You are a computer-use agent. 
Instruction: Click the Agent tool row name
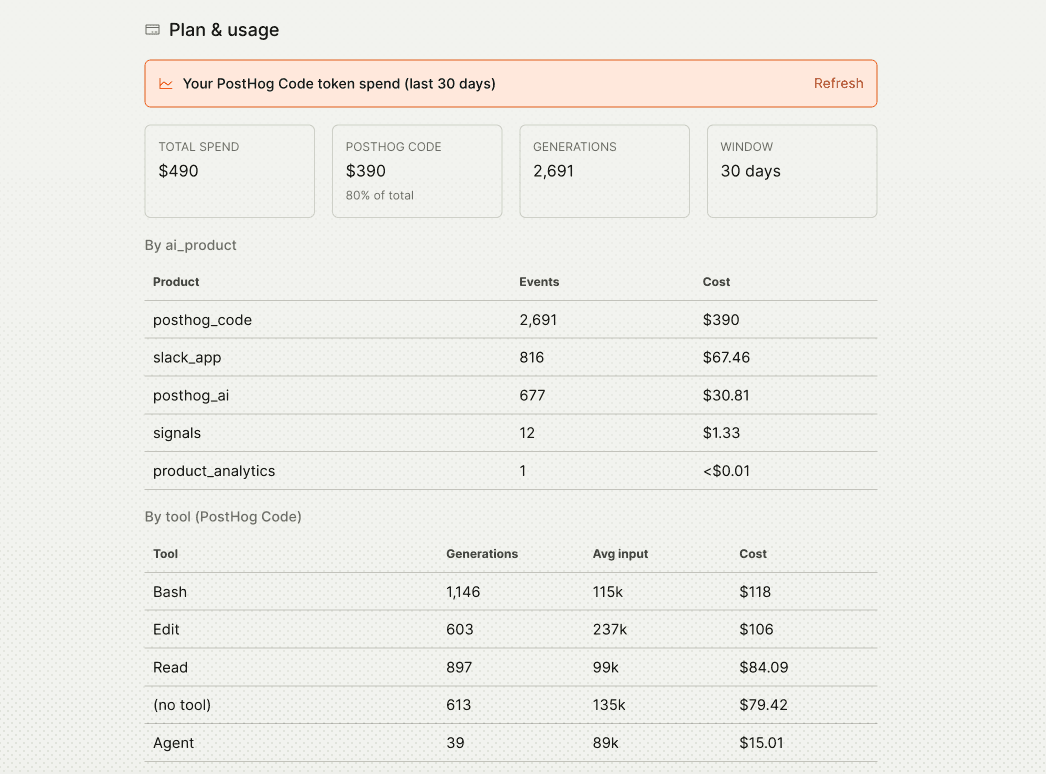click(173, 743)
